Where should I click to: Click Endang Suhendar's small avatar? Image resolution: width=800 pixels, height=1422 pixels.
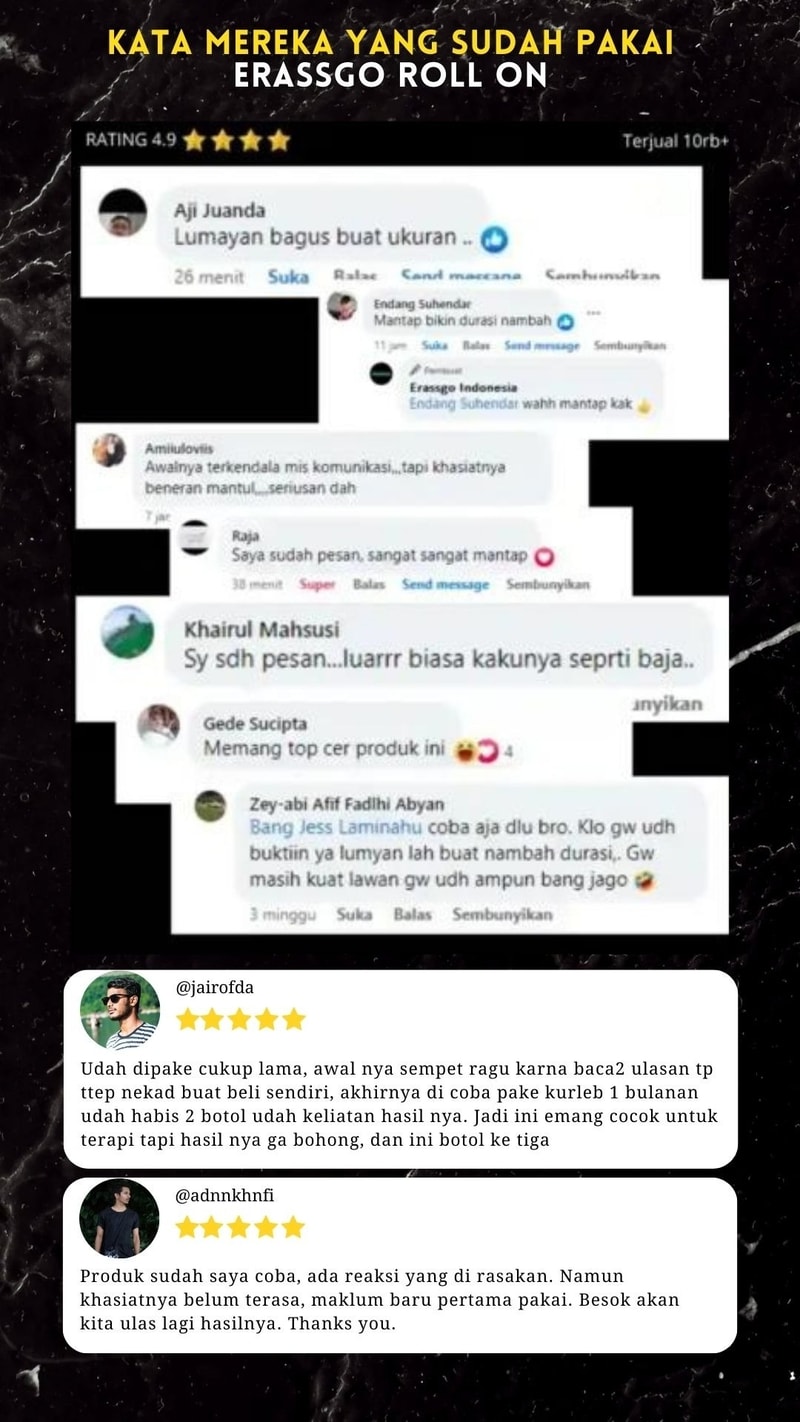[x=342, y=306]
